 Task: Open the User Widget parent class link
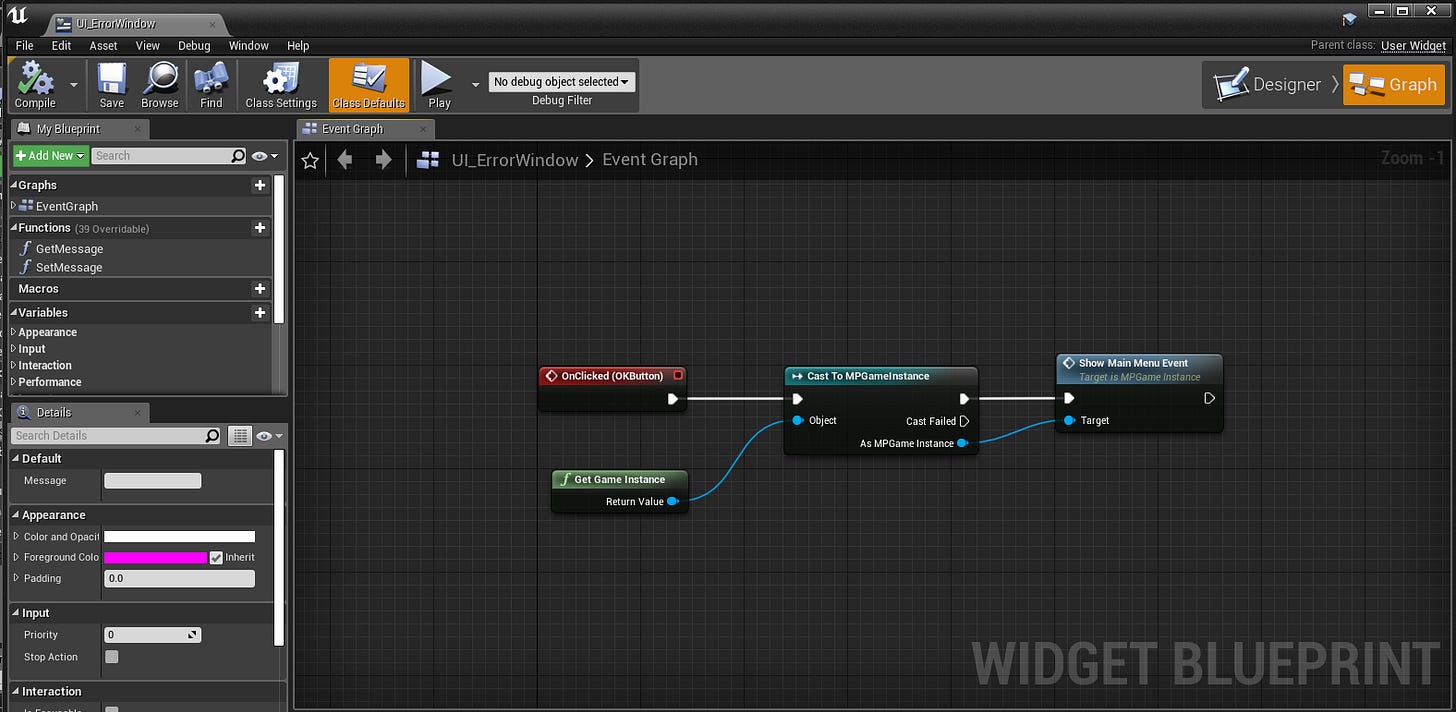pyautogui.click(x=1414, y=46)
